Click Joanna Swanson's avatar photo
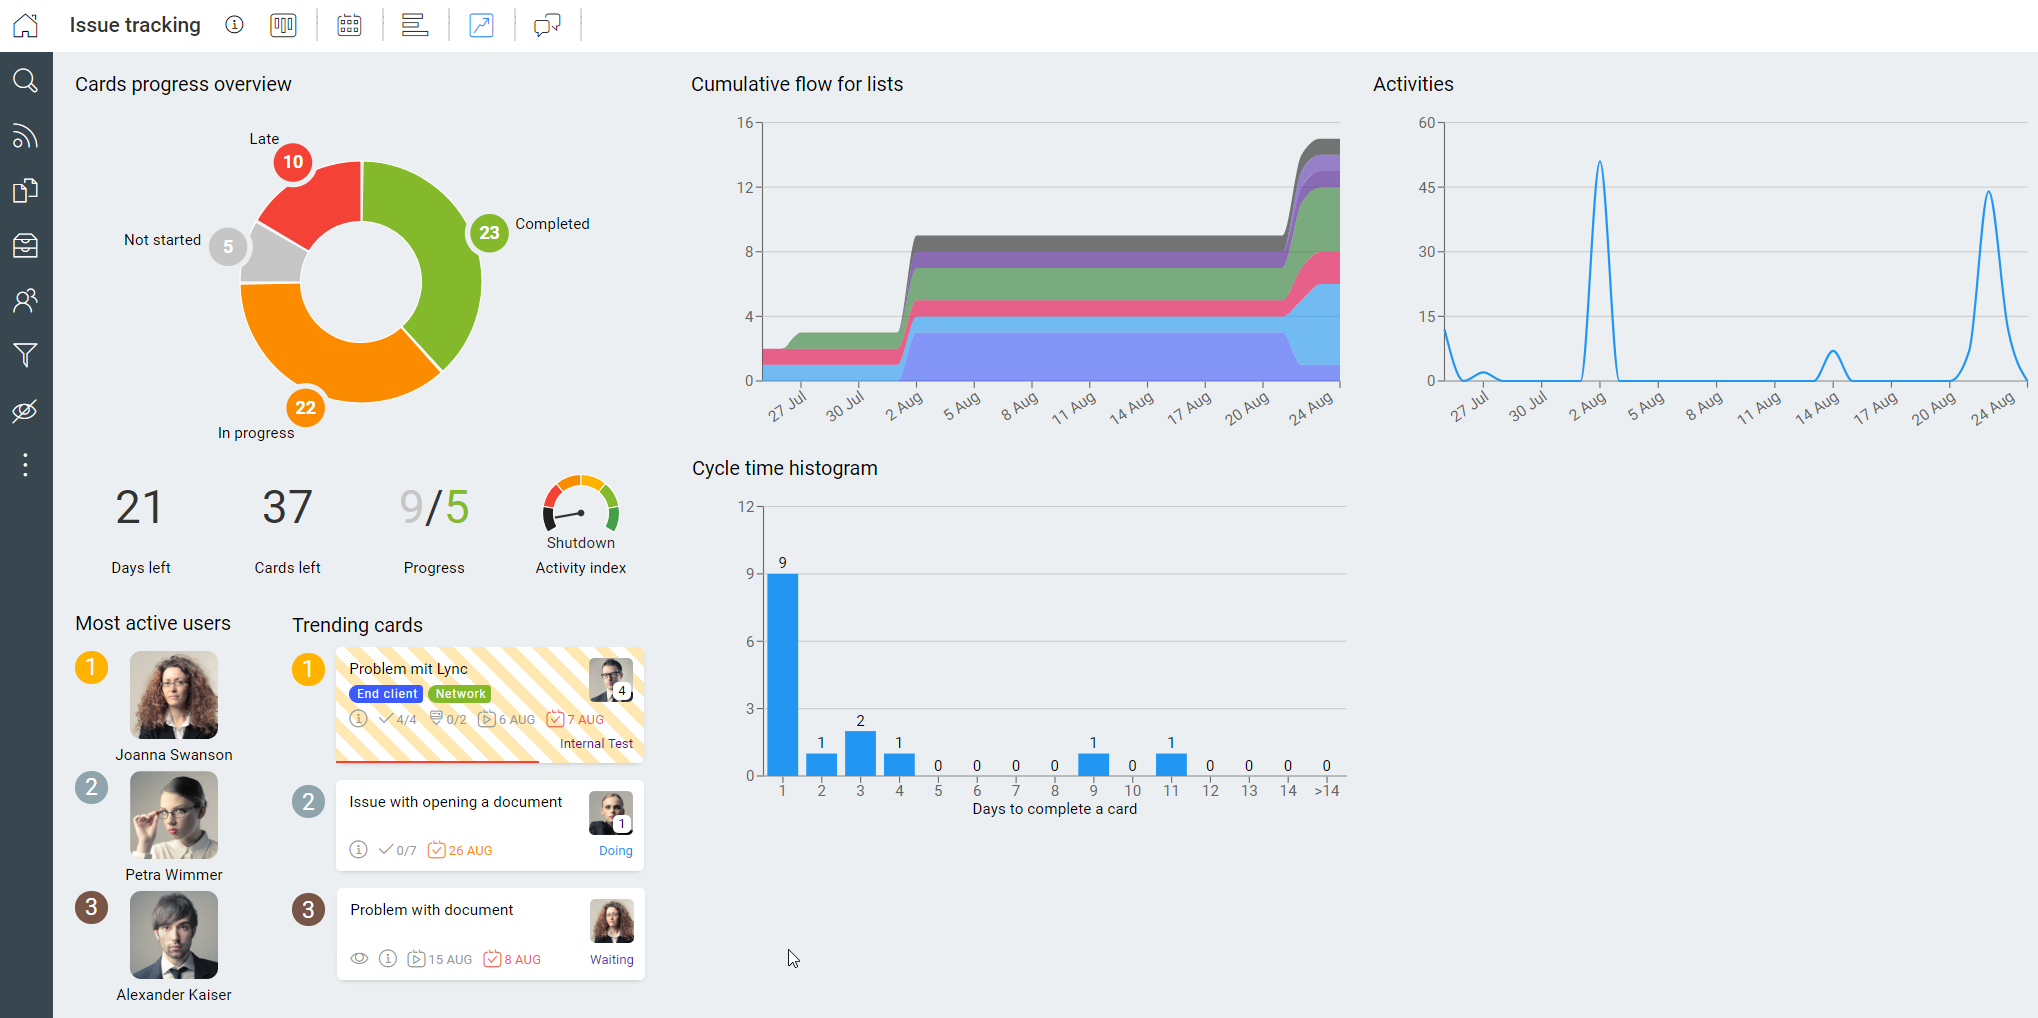 (x=174, y=695)
